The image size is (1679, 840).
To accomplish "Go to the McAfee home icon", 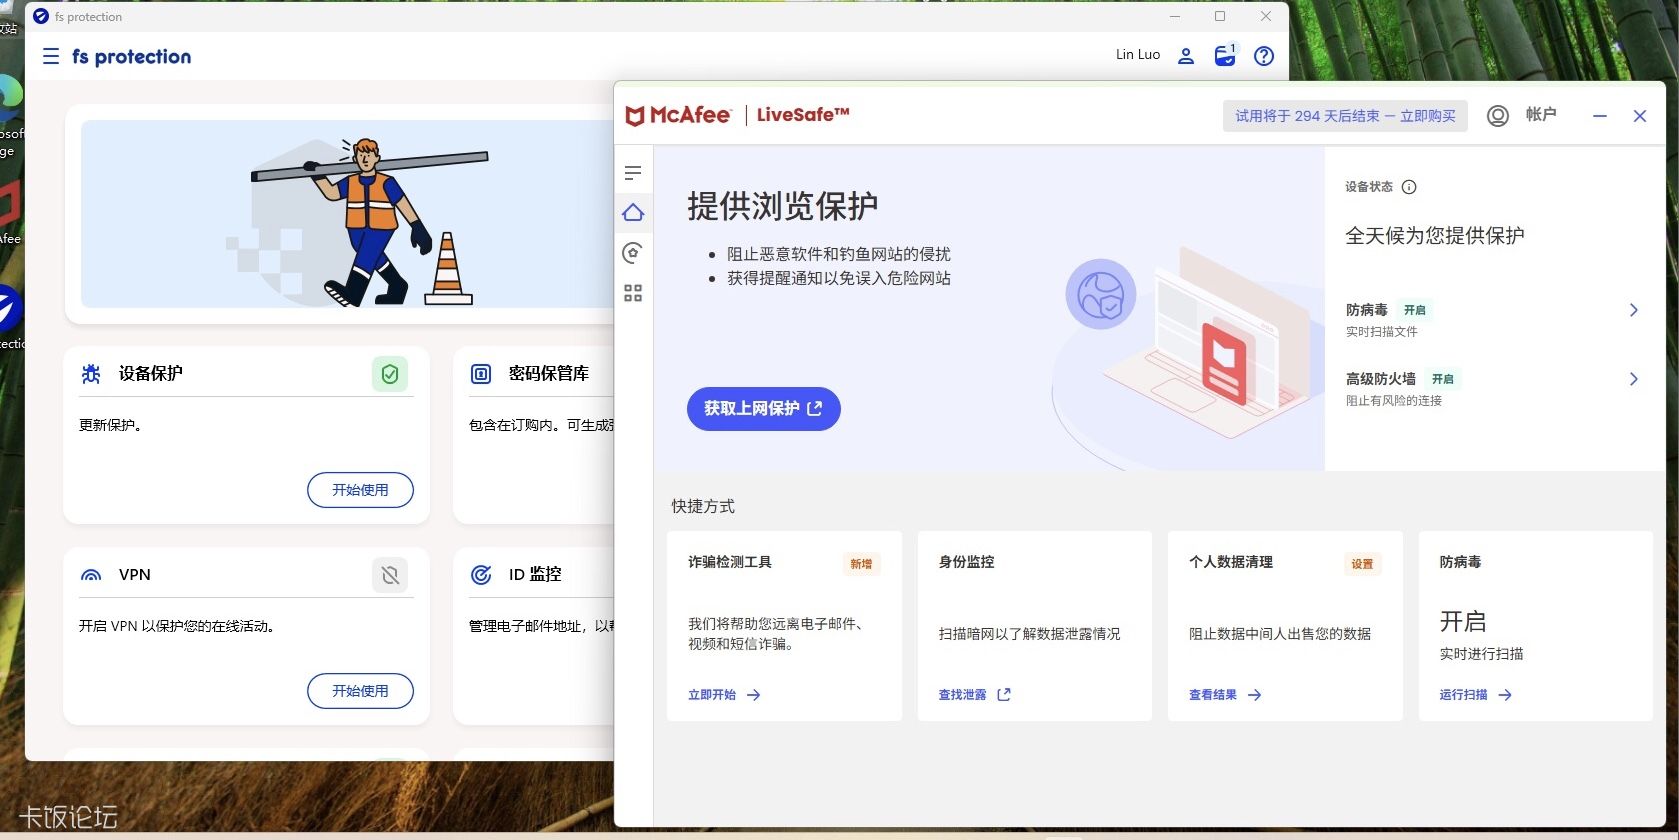I will (633, 212).
